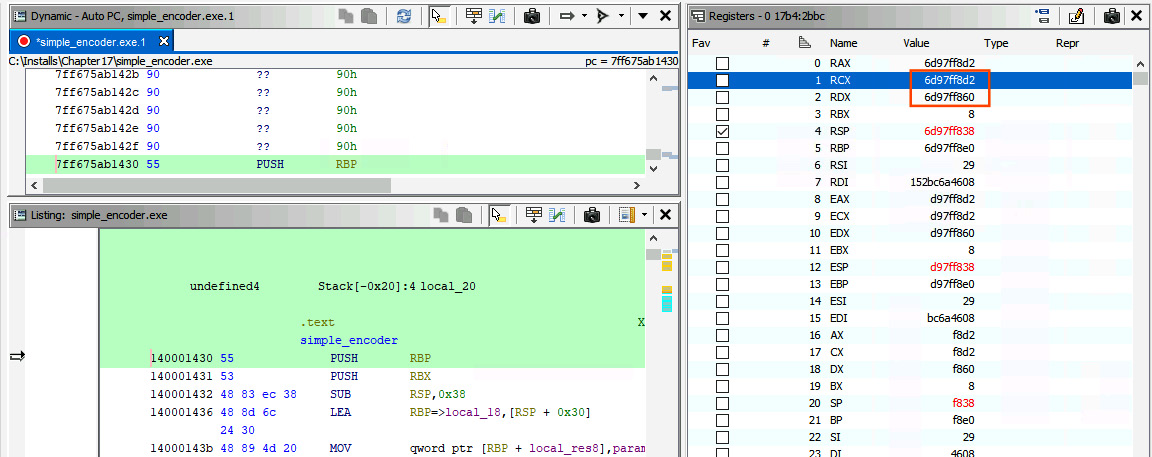Sort registers by the Name column header
The width and height of the screenshot is (1152, 457).
[843, 43]
